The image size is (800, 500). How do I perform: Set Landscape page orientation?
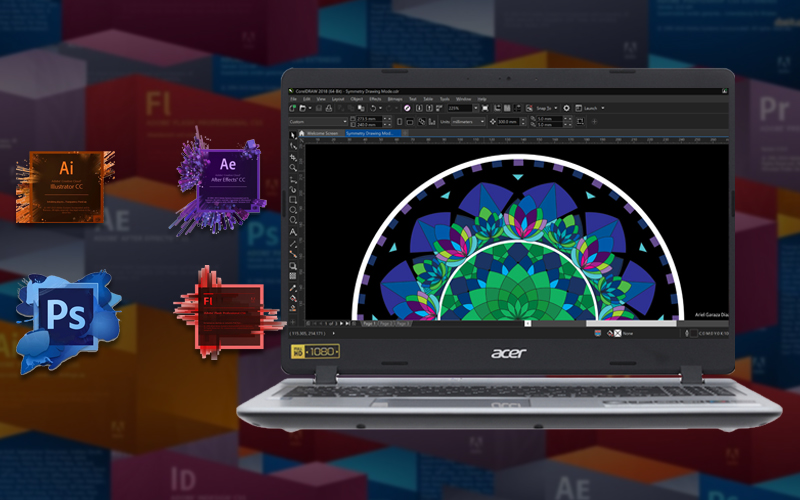(x=410, y=121)
